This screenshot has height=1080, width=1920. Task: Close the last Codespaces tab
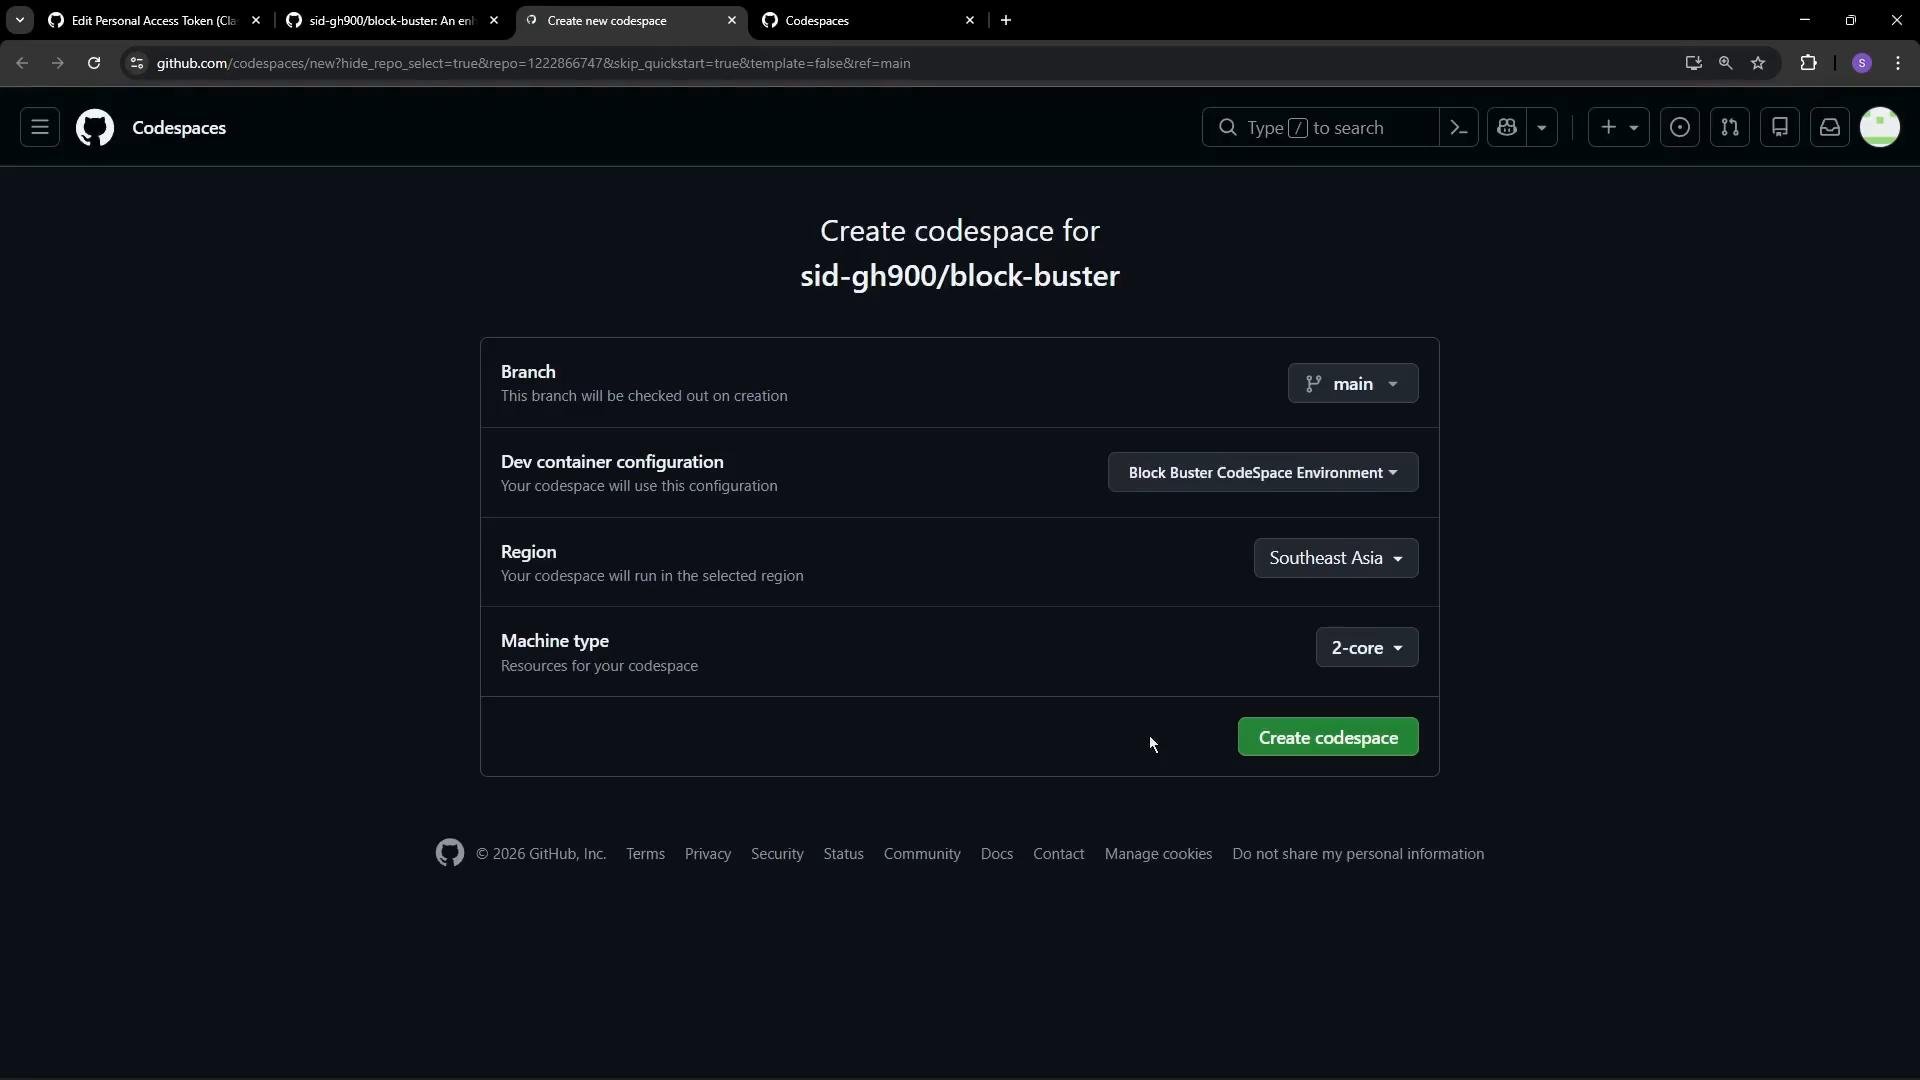[x=970, y=20]
